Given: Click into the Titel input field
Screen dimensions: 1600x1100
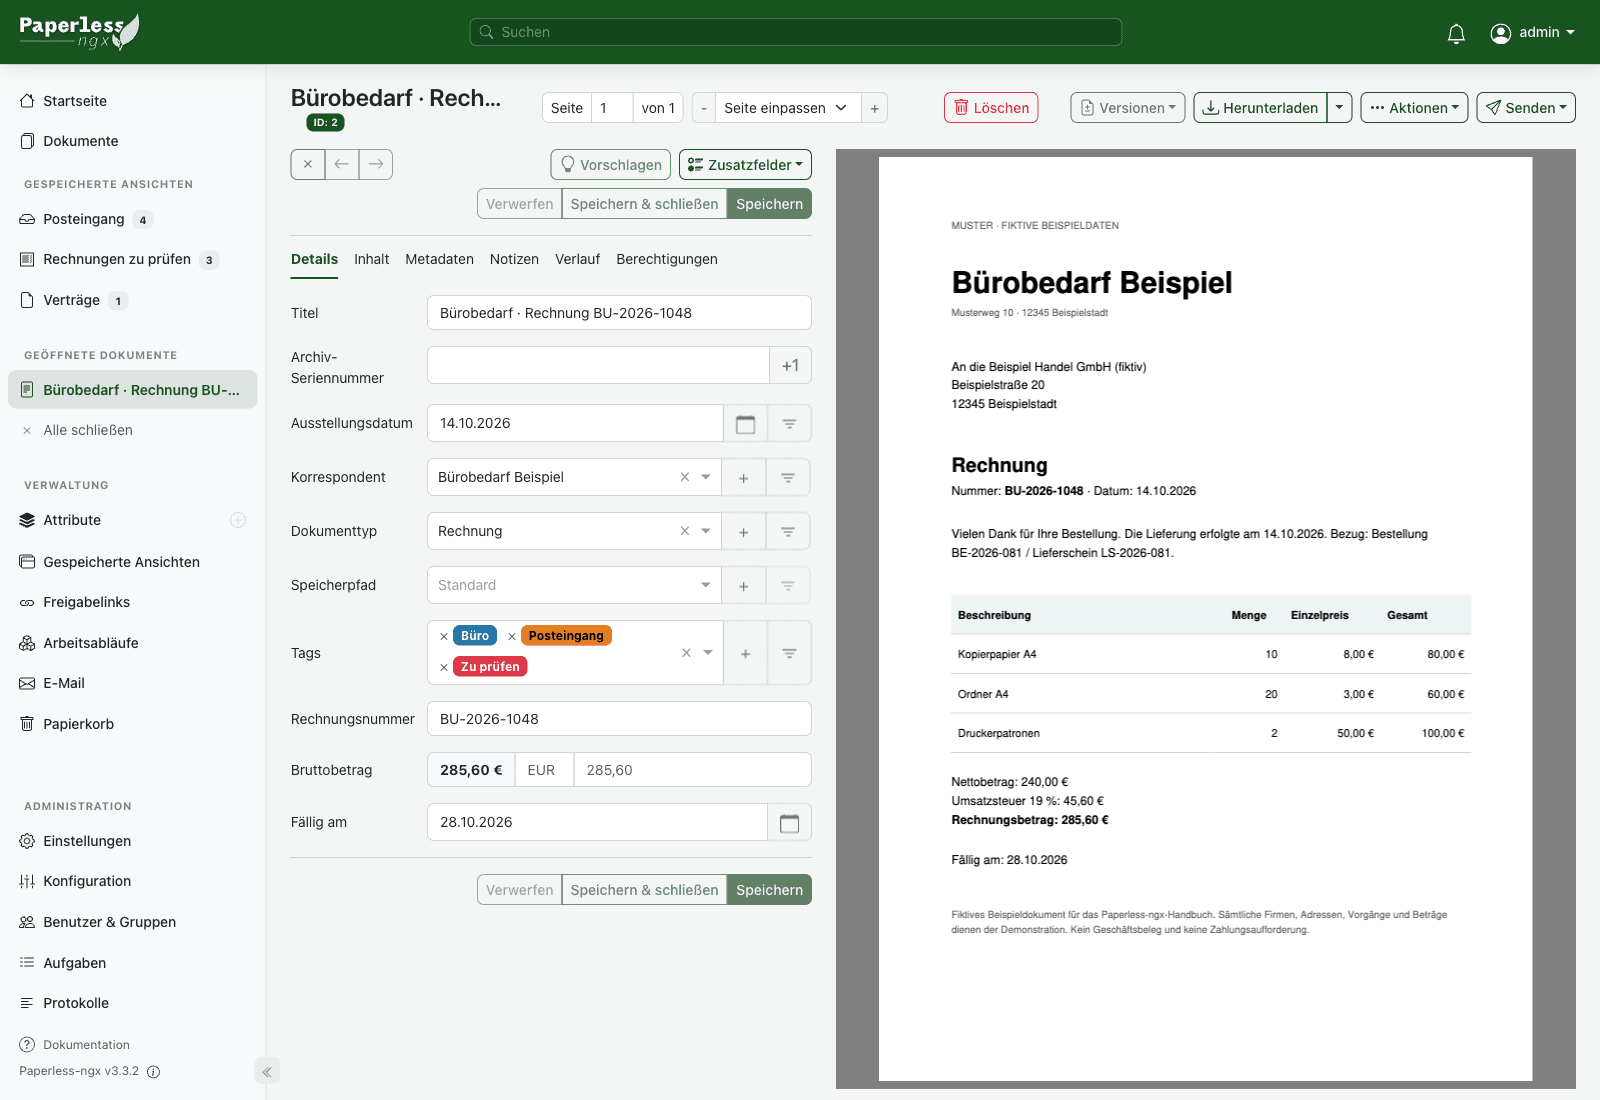Looking at the screenshot, I should point(619,313).
